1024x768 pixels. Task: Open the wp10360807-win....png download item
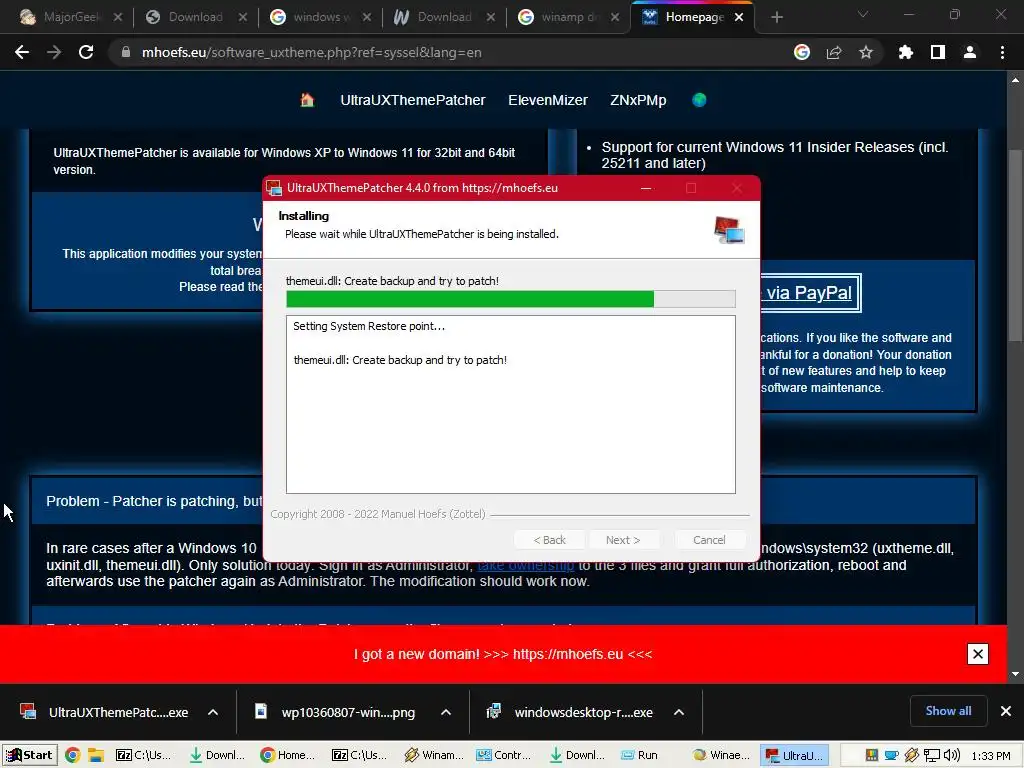click(336, 712)
